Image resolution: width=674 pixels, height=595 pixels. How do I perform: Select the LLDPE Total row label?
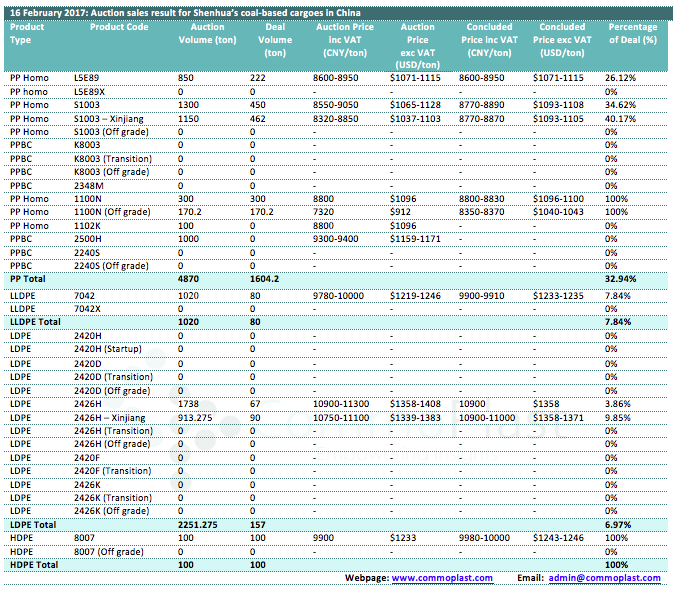coord(38,322)
